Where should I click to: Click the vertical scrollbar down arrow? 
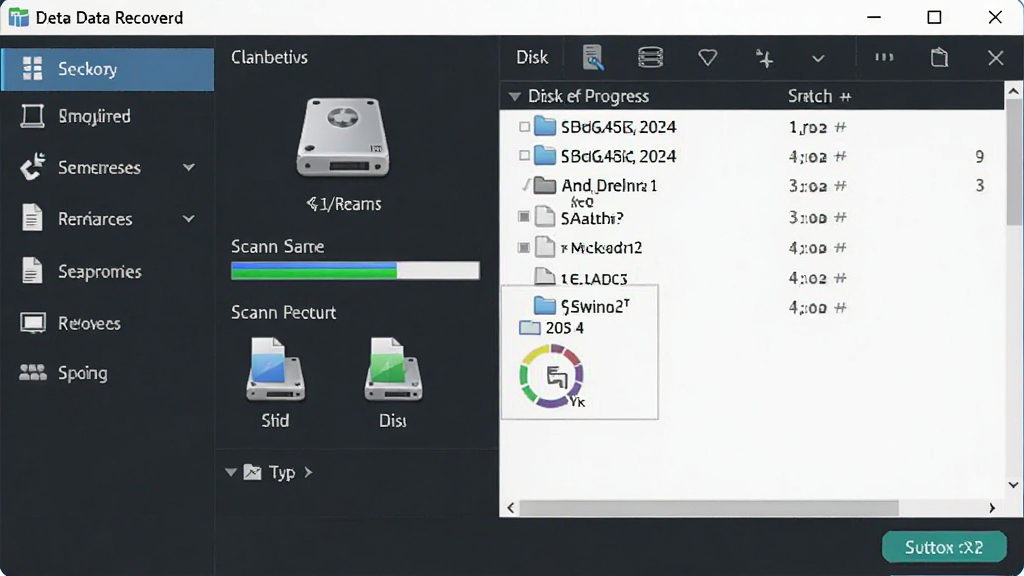point(1014,485)
